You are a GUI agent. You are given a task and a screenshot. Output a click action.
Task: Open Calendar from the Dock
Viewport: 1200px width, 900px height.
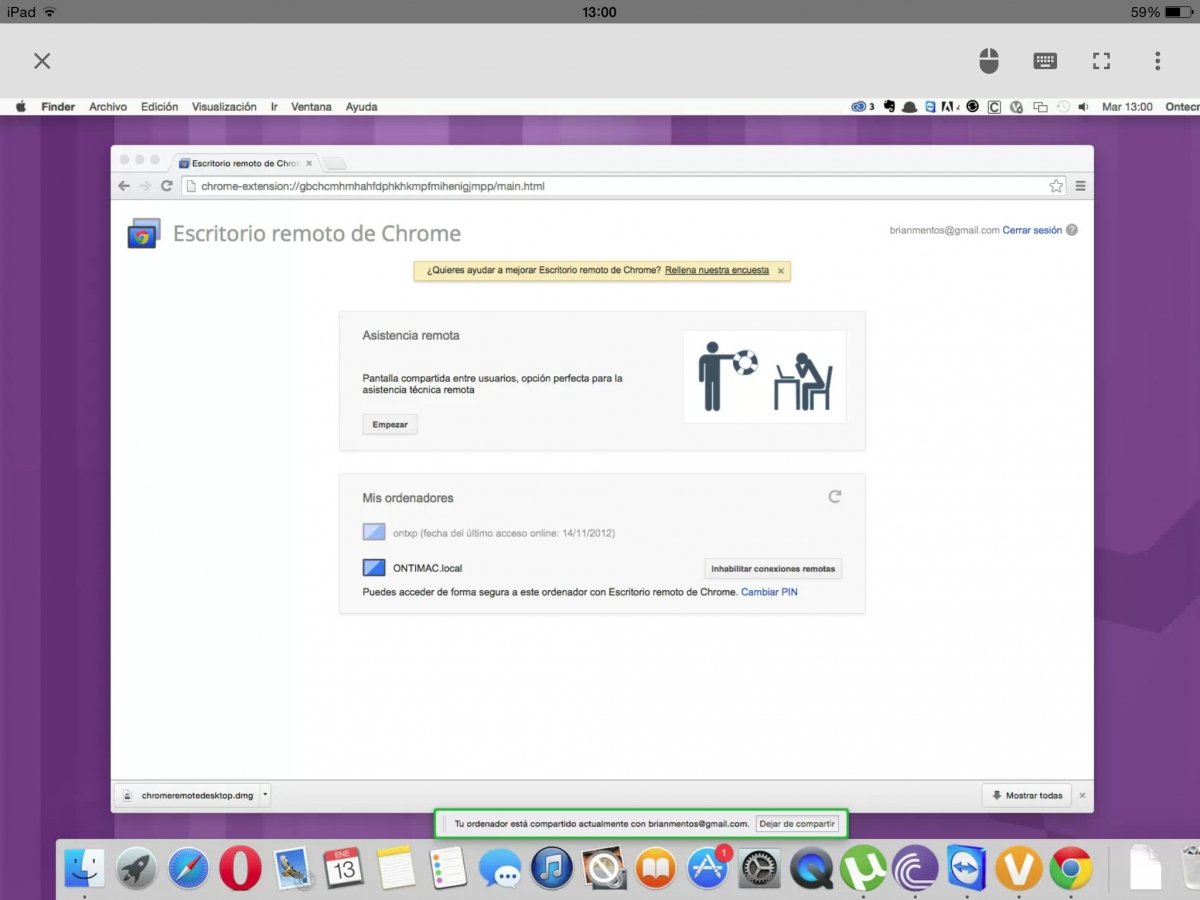[x=344, y=868]
